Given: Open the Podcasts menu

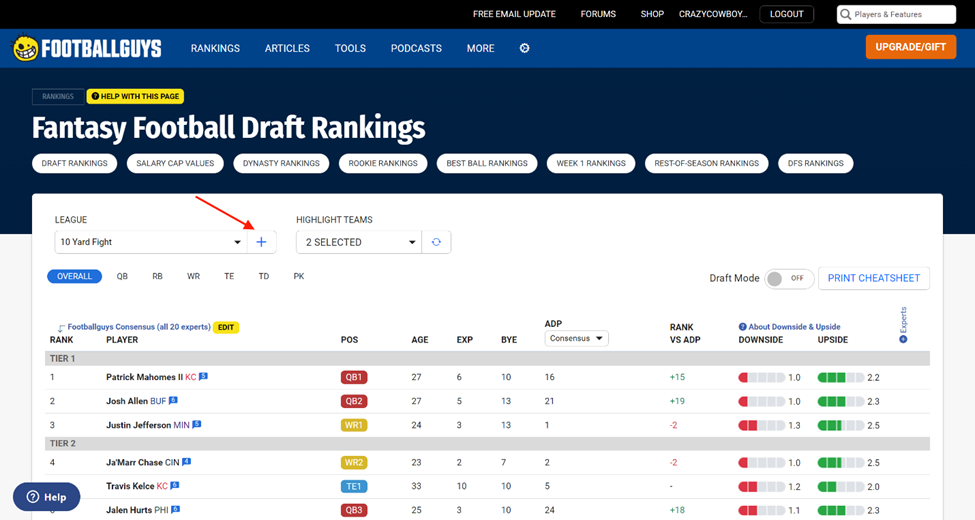Looking at the screenshot, I should pos(416,48).
